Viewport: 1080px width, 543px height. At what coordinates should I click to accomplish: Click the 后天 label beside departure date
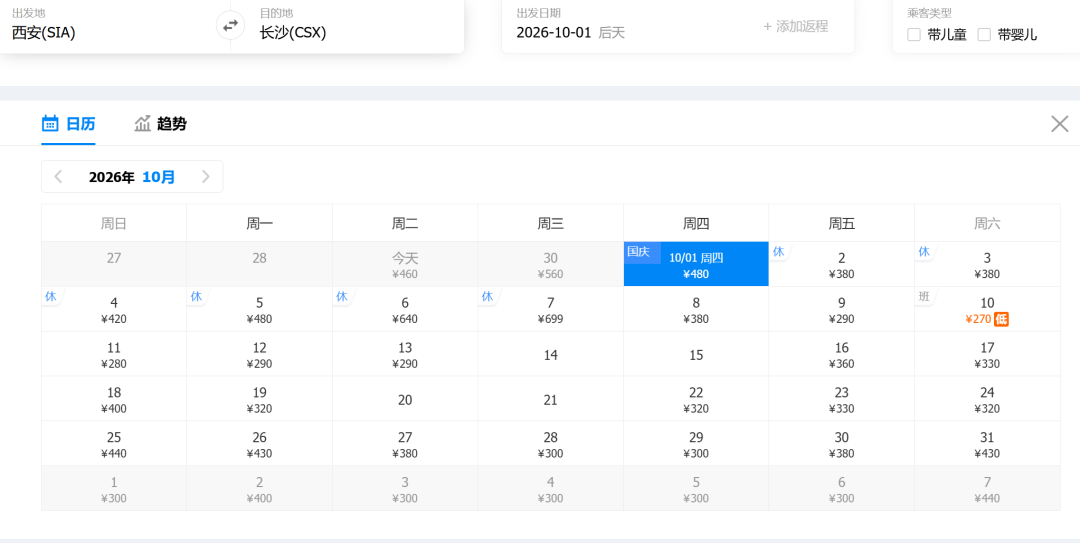612,32
